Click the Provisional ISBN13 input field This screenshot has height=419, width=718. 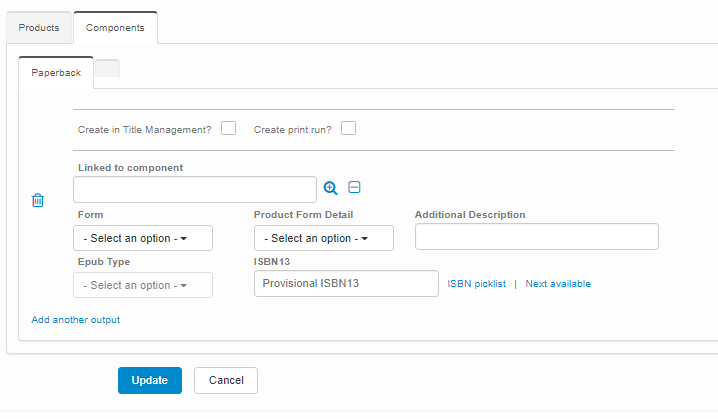(346, 284)
